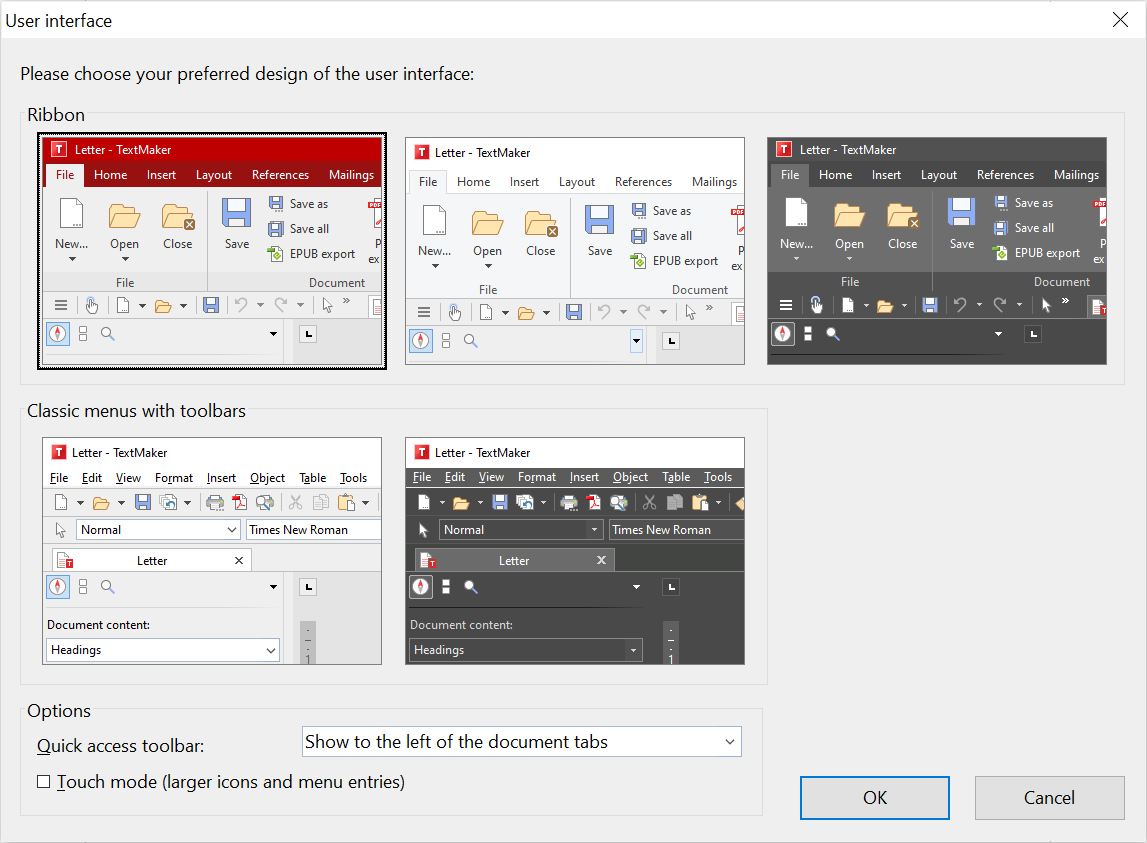Viewport: 1147px width, 843px height.
Task: Click Object menu in dark classic preview
Action: [630, 477]
